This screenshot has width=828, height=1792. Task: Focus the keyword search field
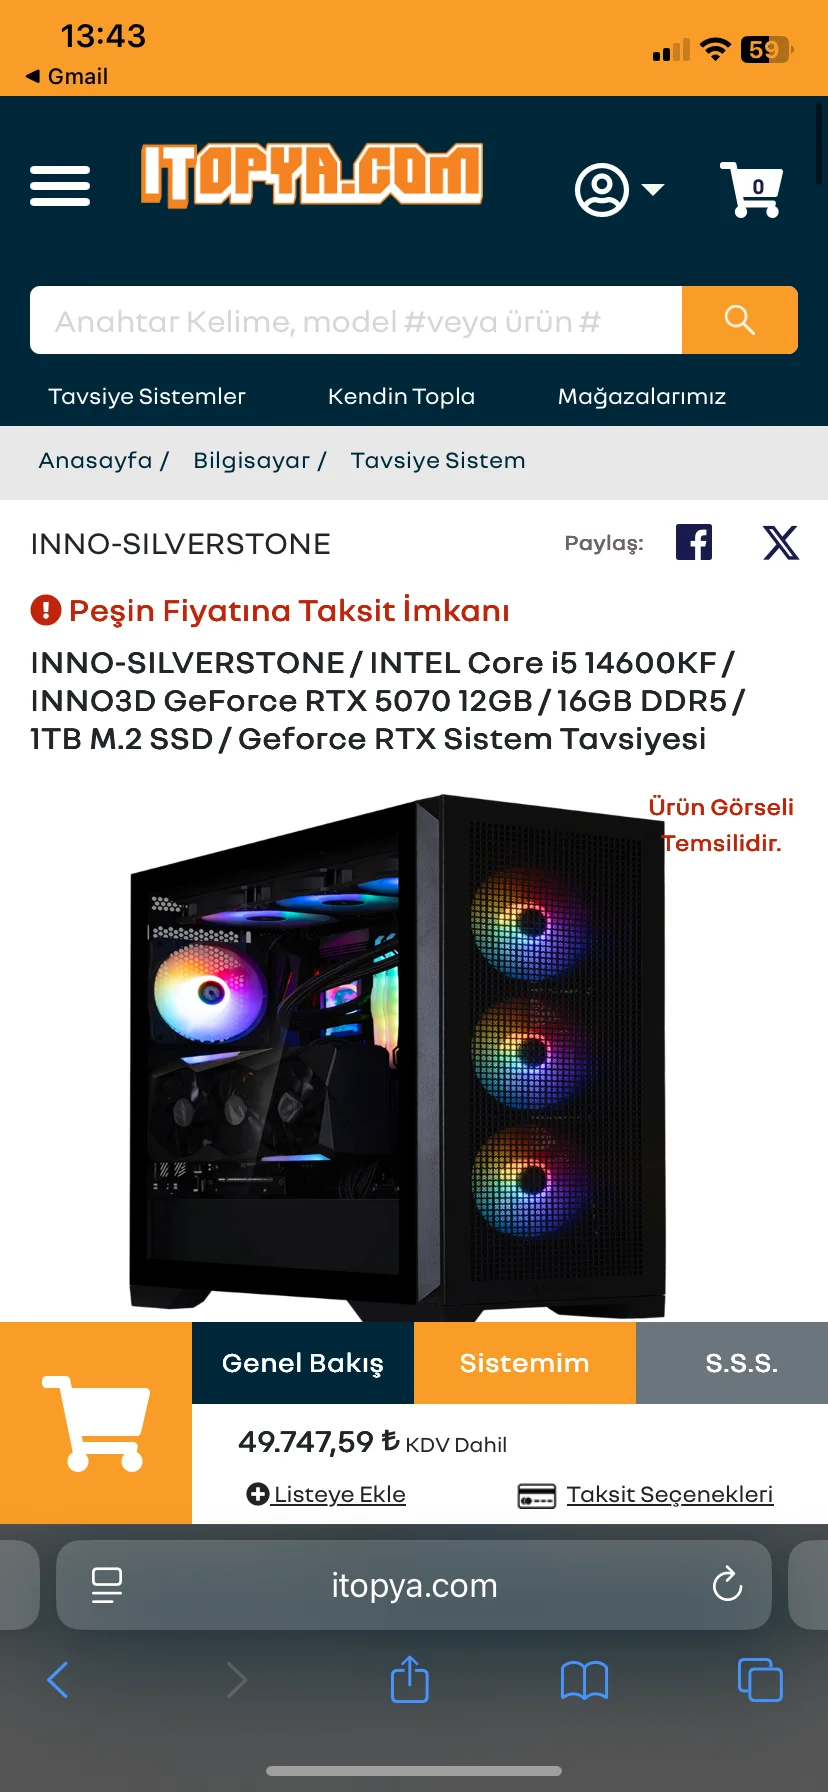pyautogui.click(x=356, y=320)
